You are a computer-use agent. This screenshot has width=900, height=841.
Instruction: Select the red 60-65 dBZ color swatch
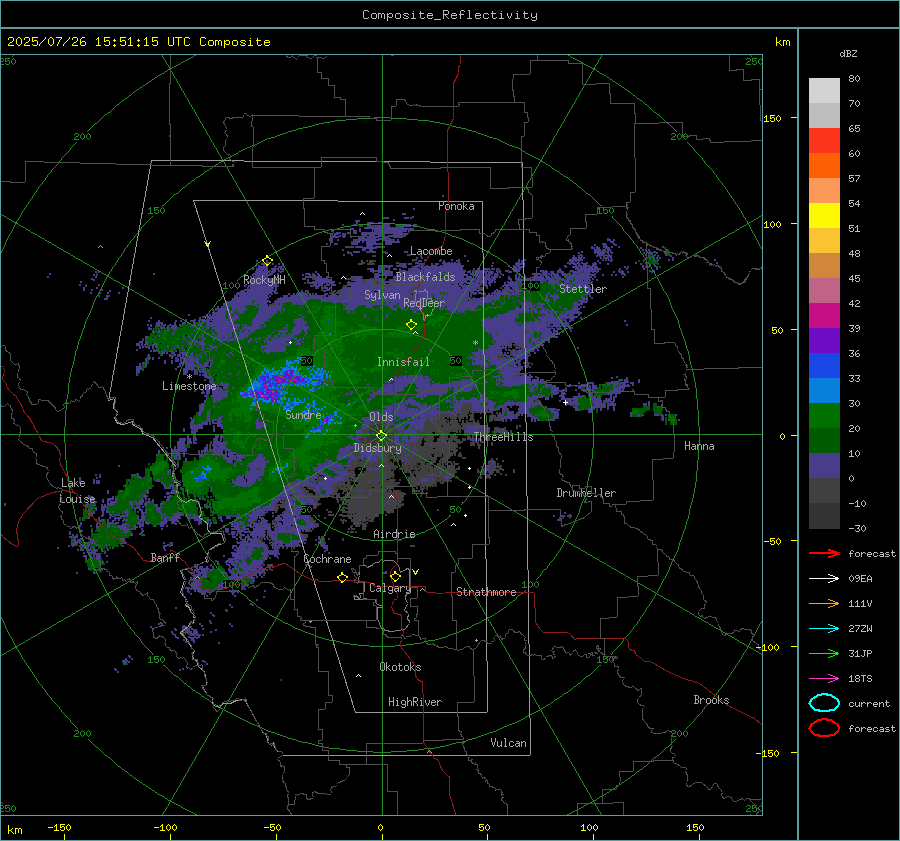coord(824,141)
